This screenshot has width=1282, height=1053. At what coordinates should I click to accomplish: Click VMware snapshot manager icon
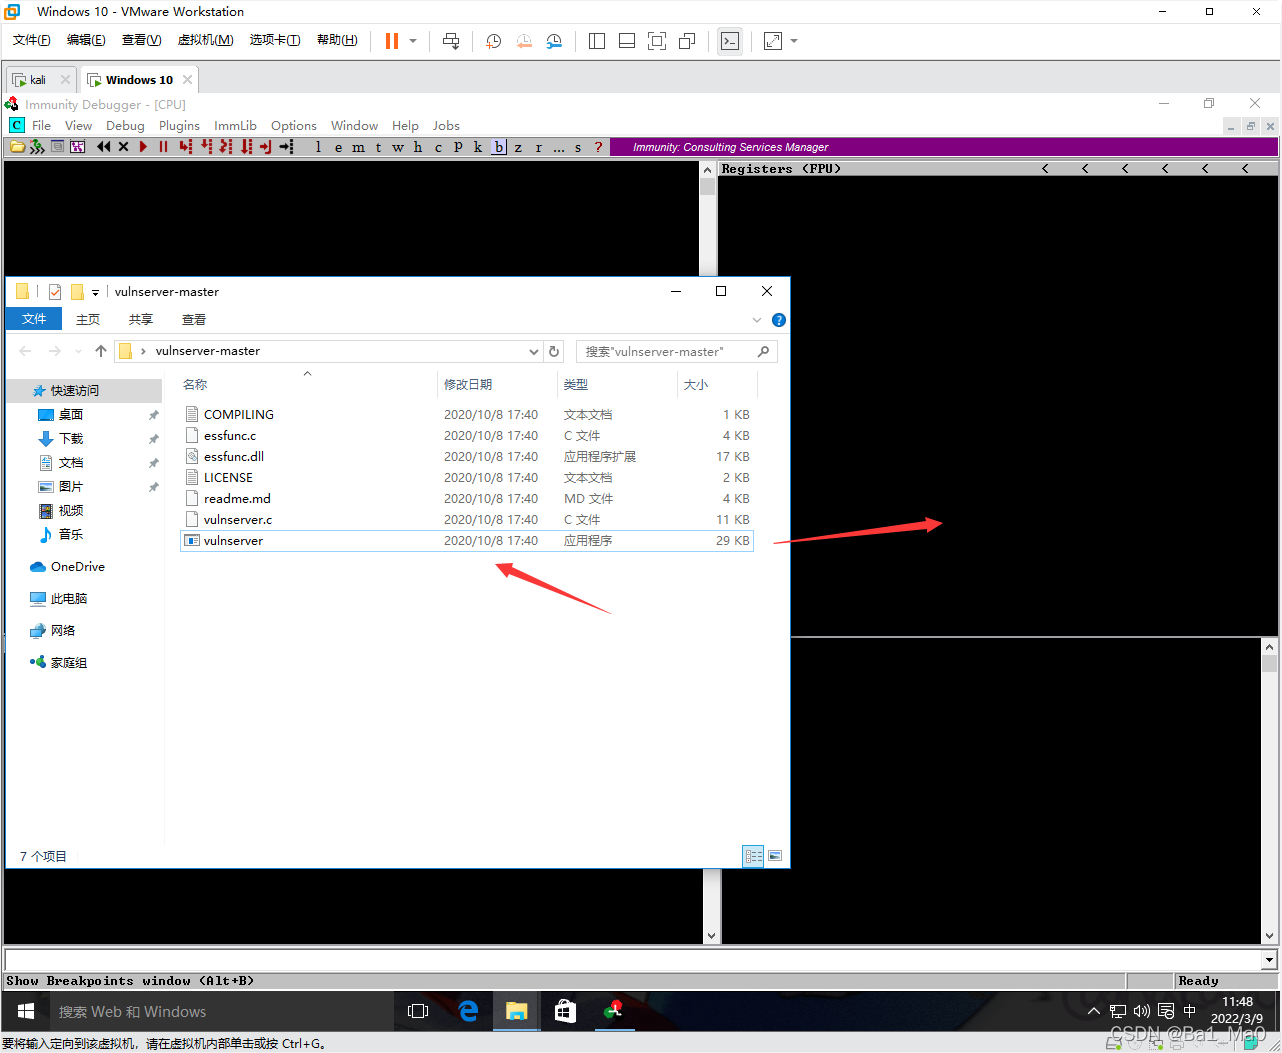[554, 41]
